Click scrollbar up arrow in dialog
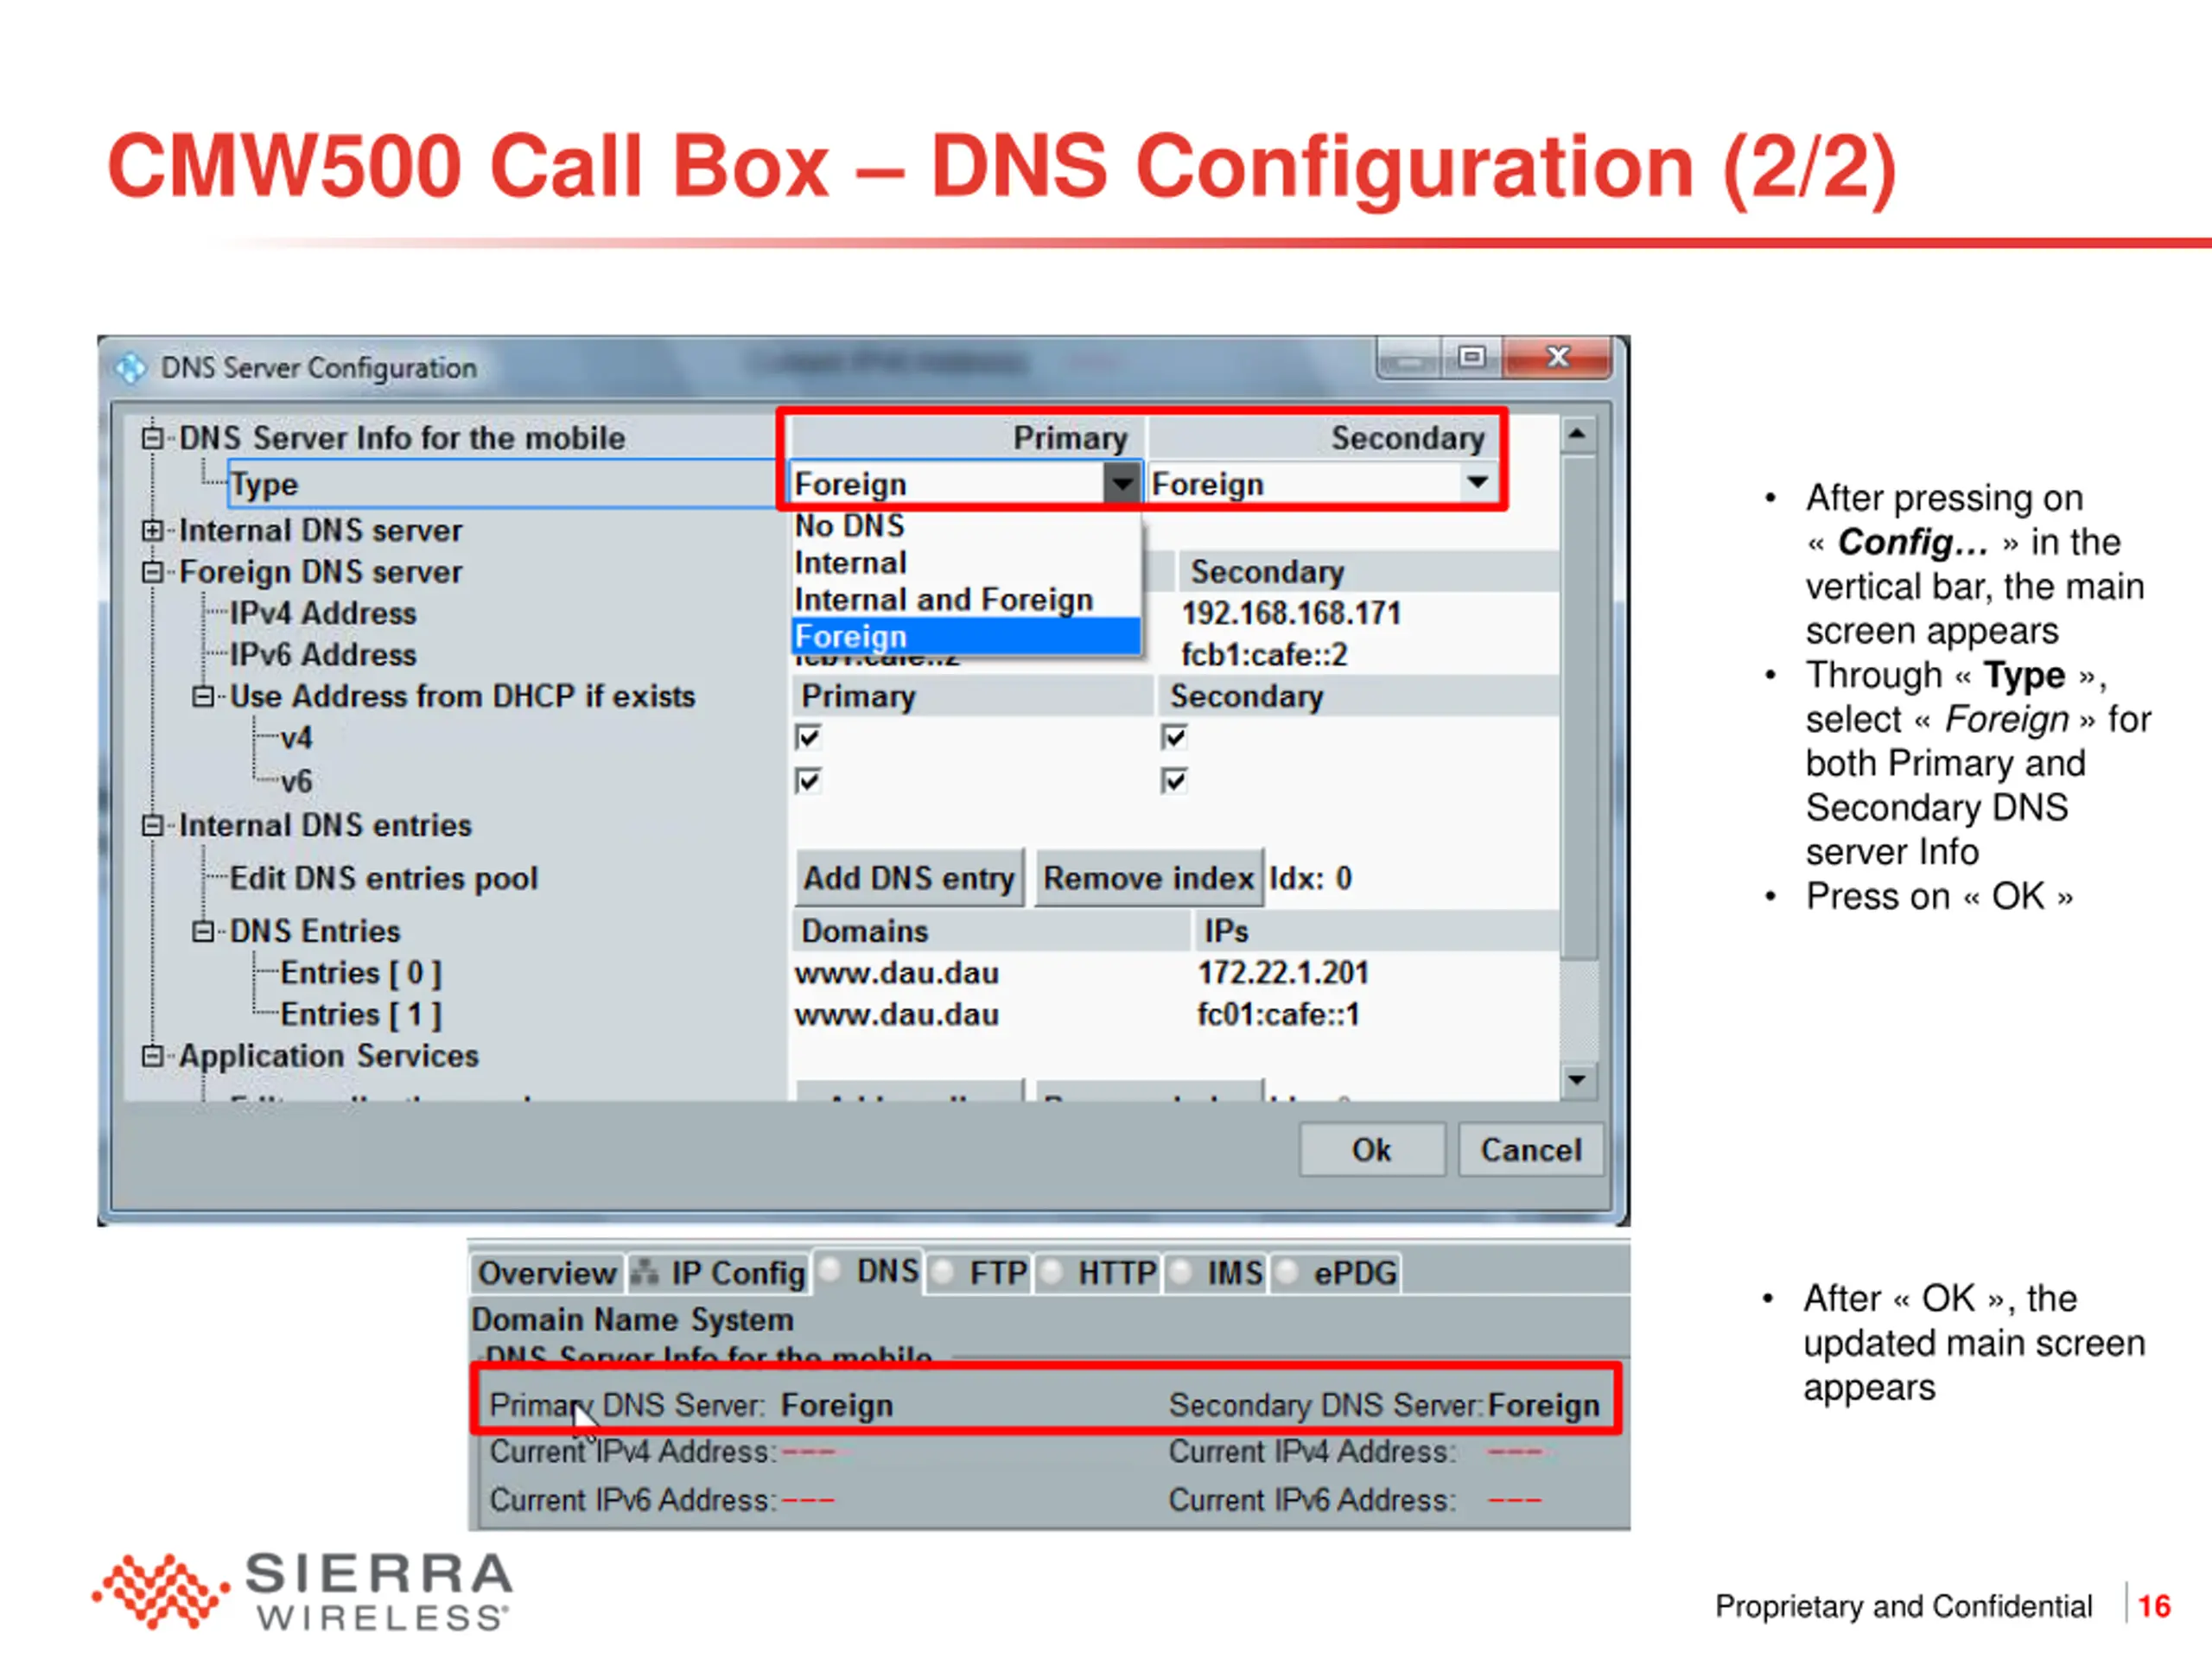Screen dimensions: 2212x1659 (1577, 434)
